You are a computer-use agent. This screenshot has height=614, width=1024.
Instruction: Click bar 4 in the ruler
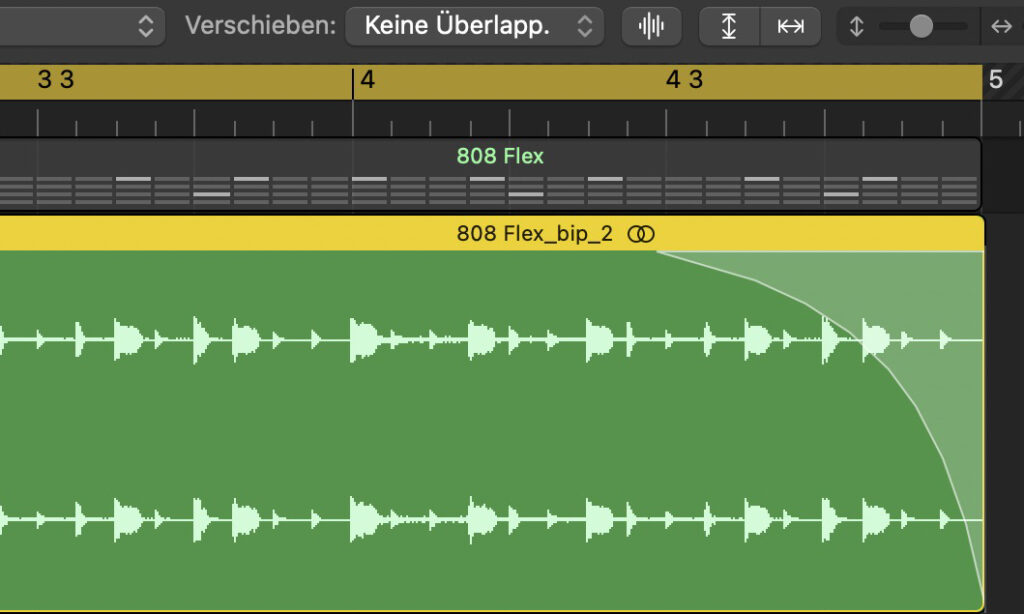(x=368, y=80)
